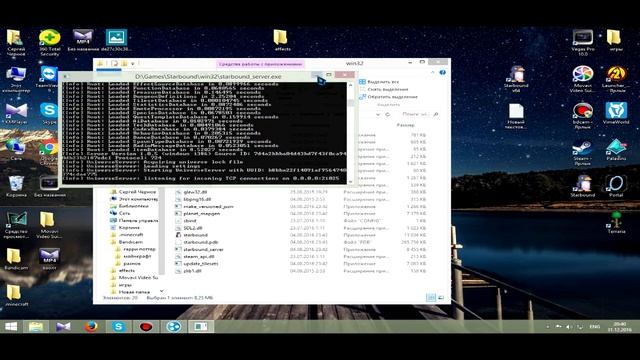Open the игры folder on the desktop

pos(615,40)
